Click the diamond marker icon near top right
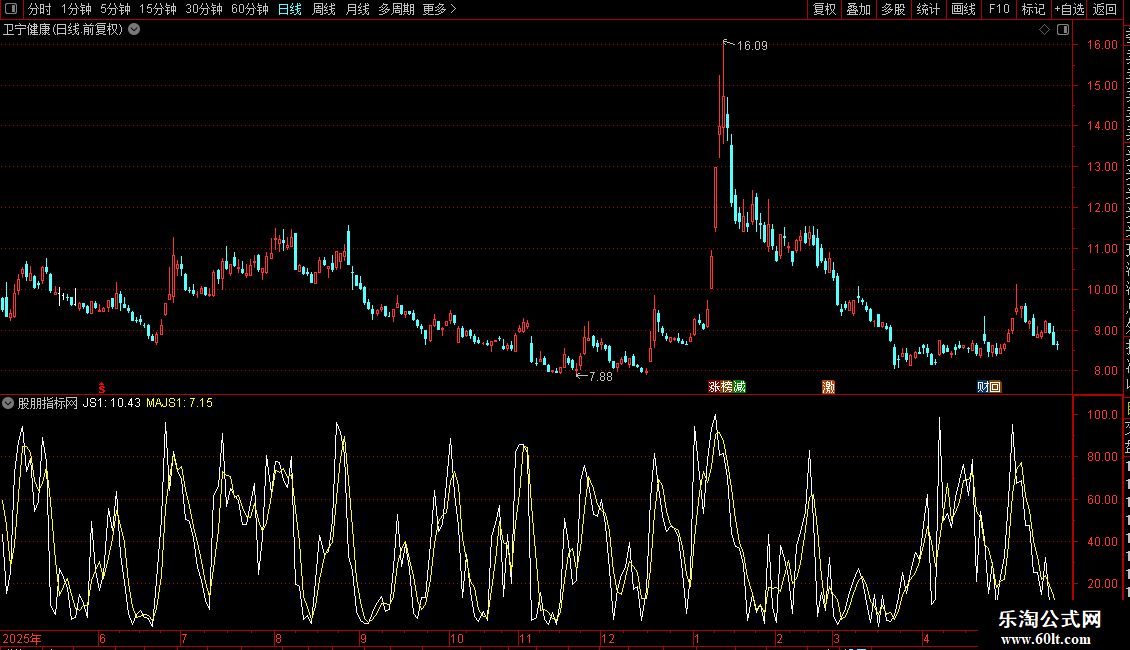1130x650 pixels. point(1044,30)
